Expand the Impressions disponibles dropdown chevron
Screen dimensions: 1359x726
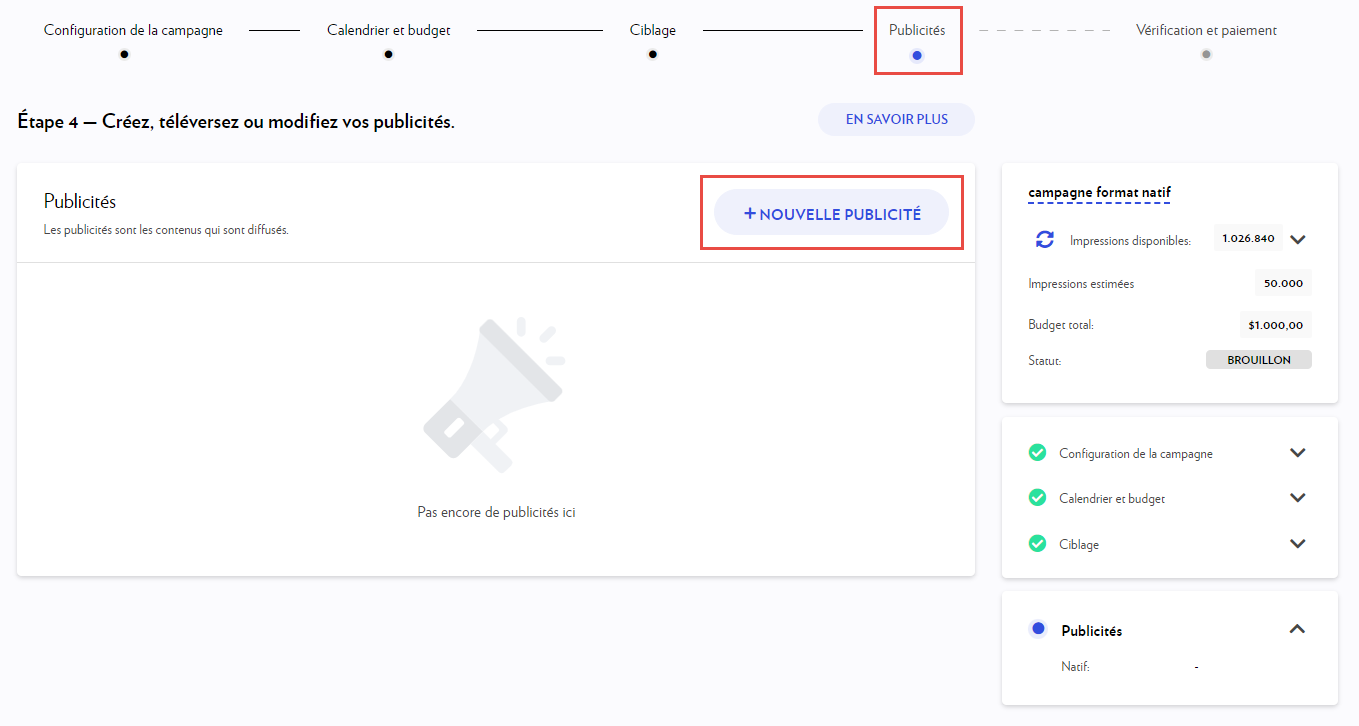point(1298,239)
